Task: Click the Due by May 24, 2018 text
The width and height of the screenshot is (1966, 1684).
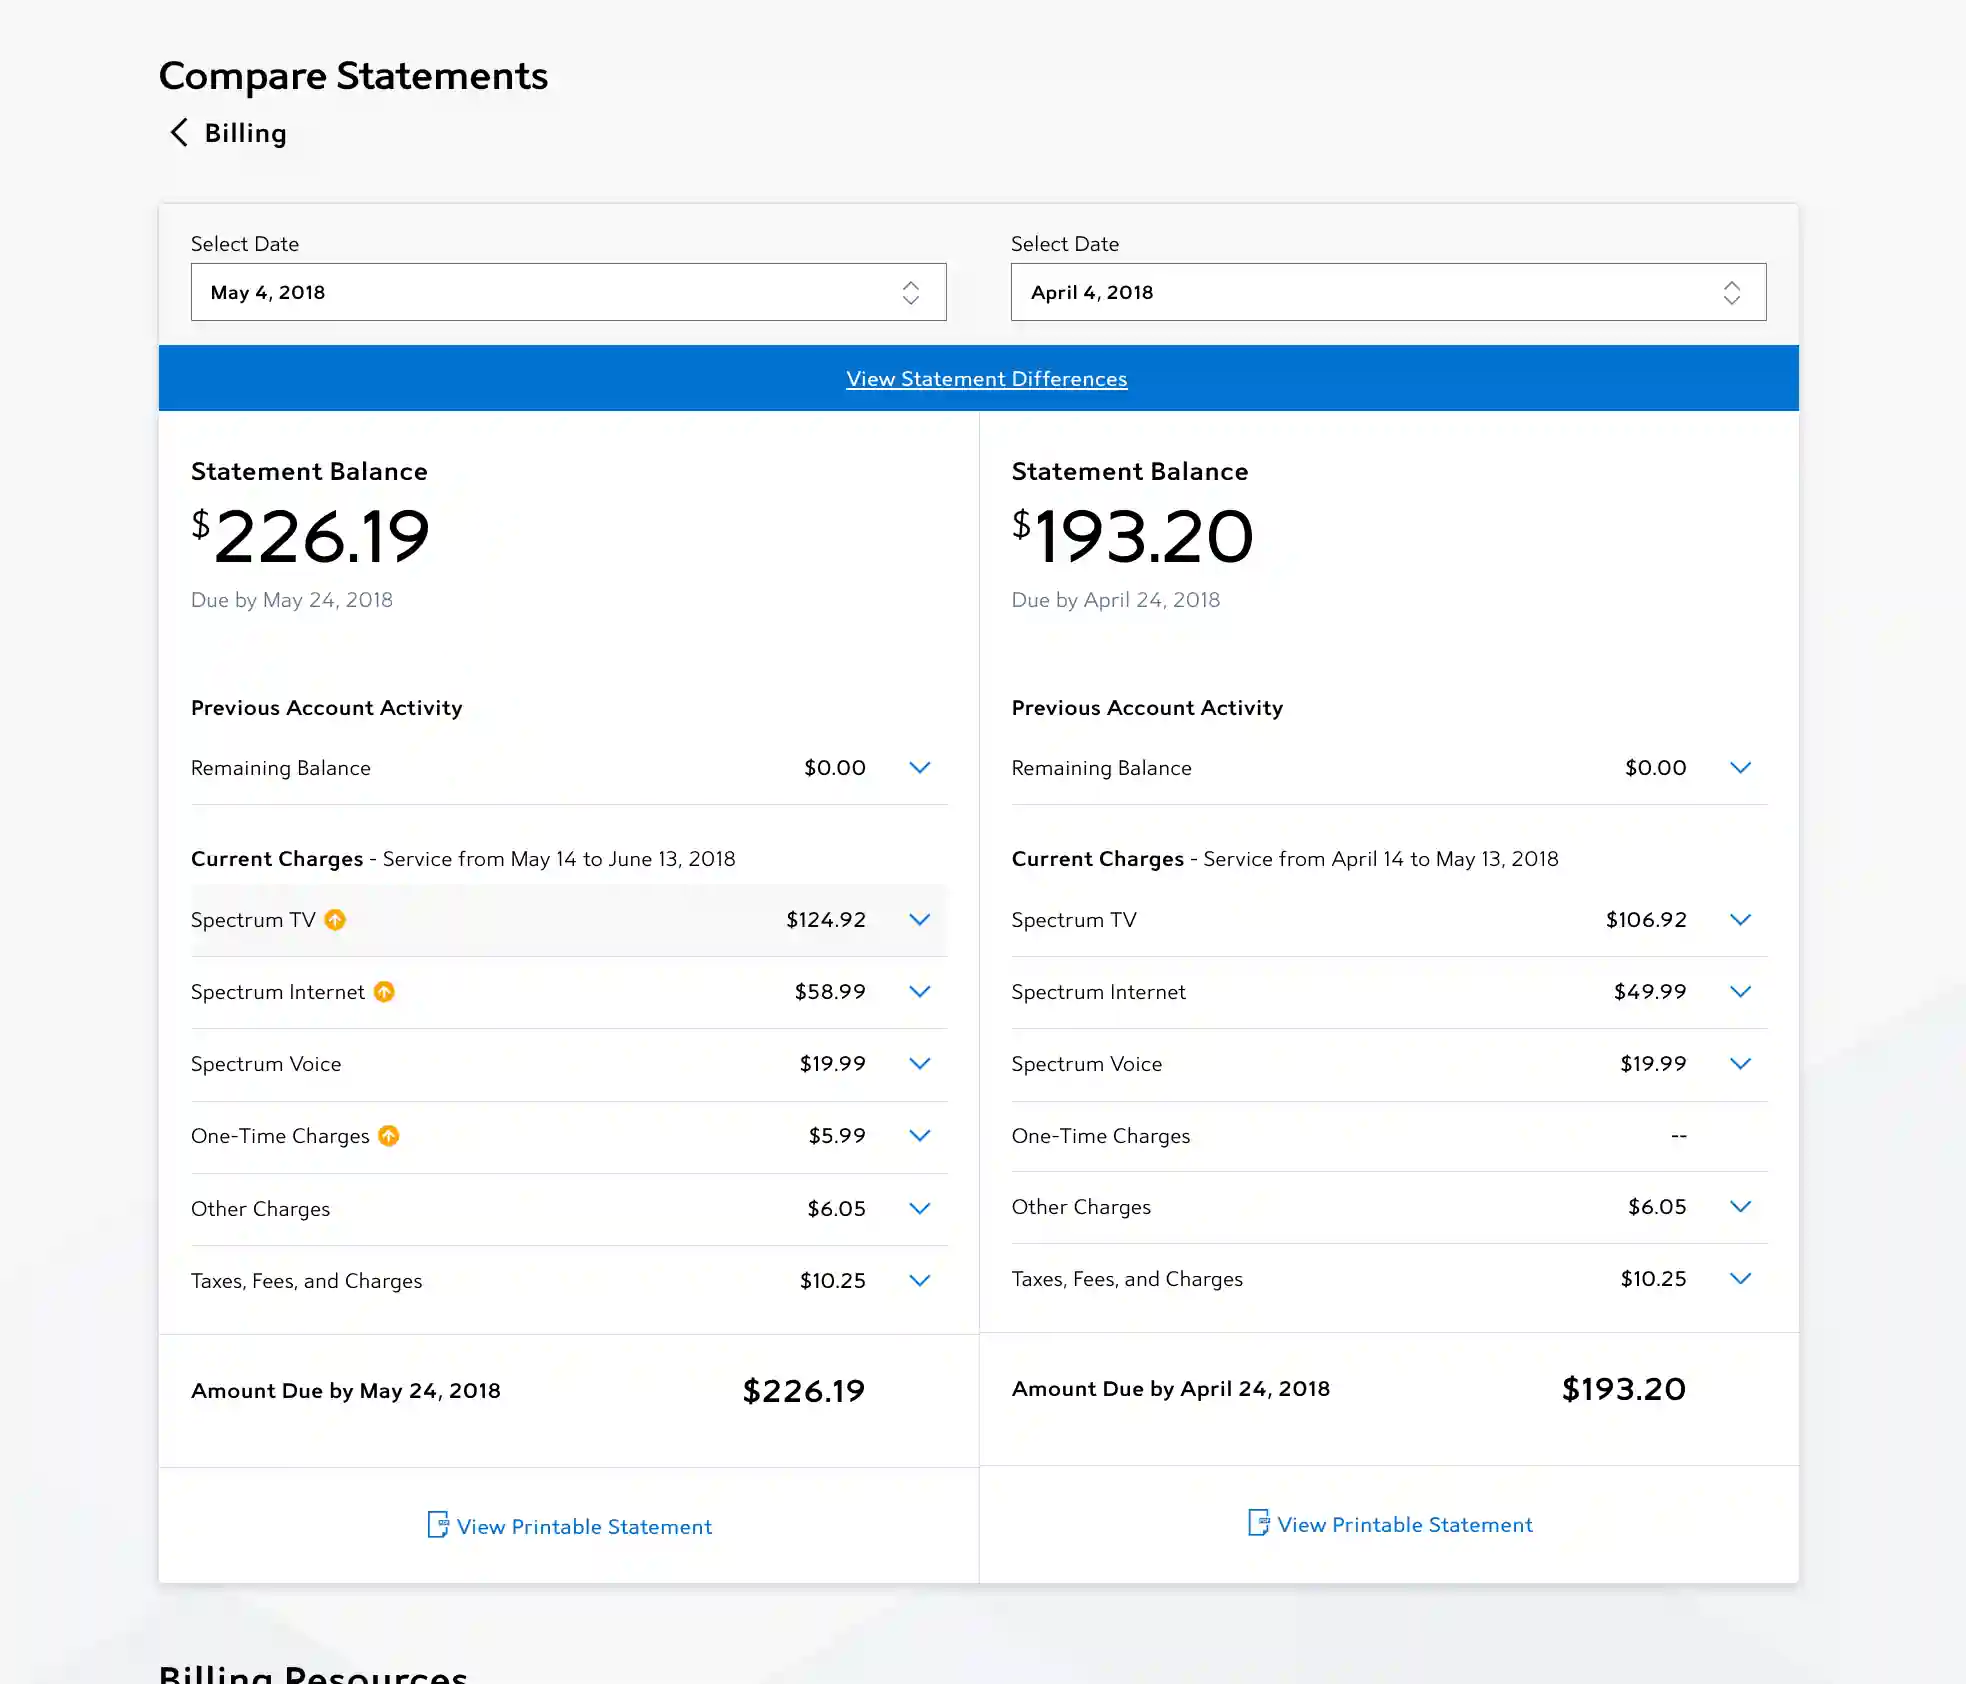Action: pos(292,600)
